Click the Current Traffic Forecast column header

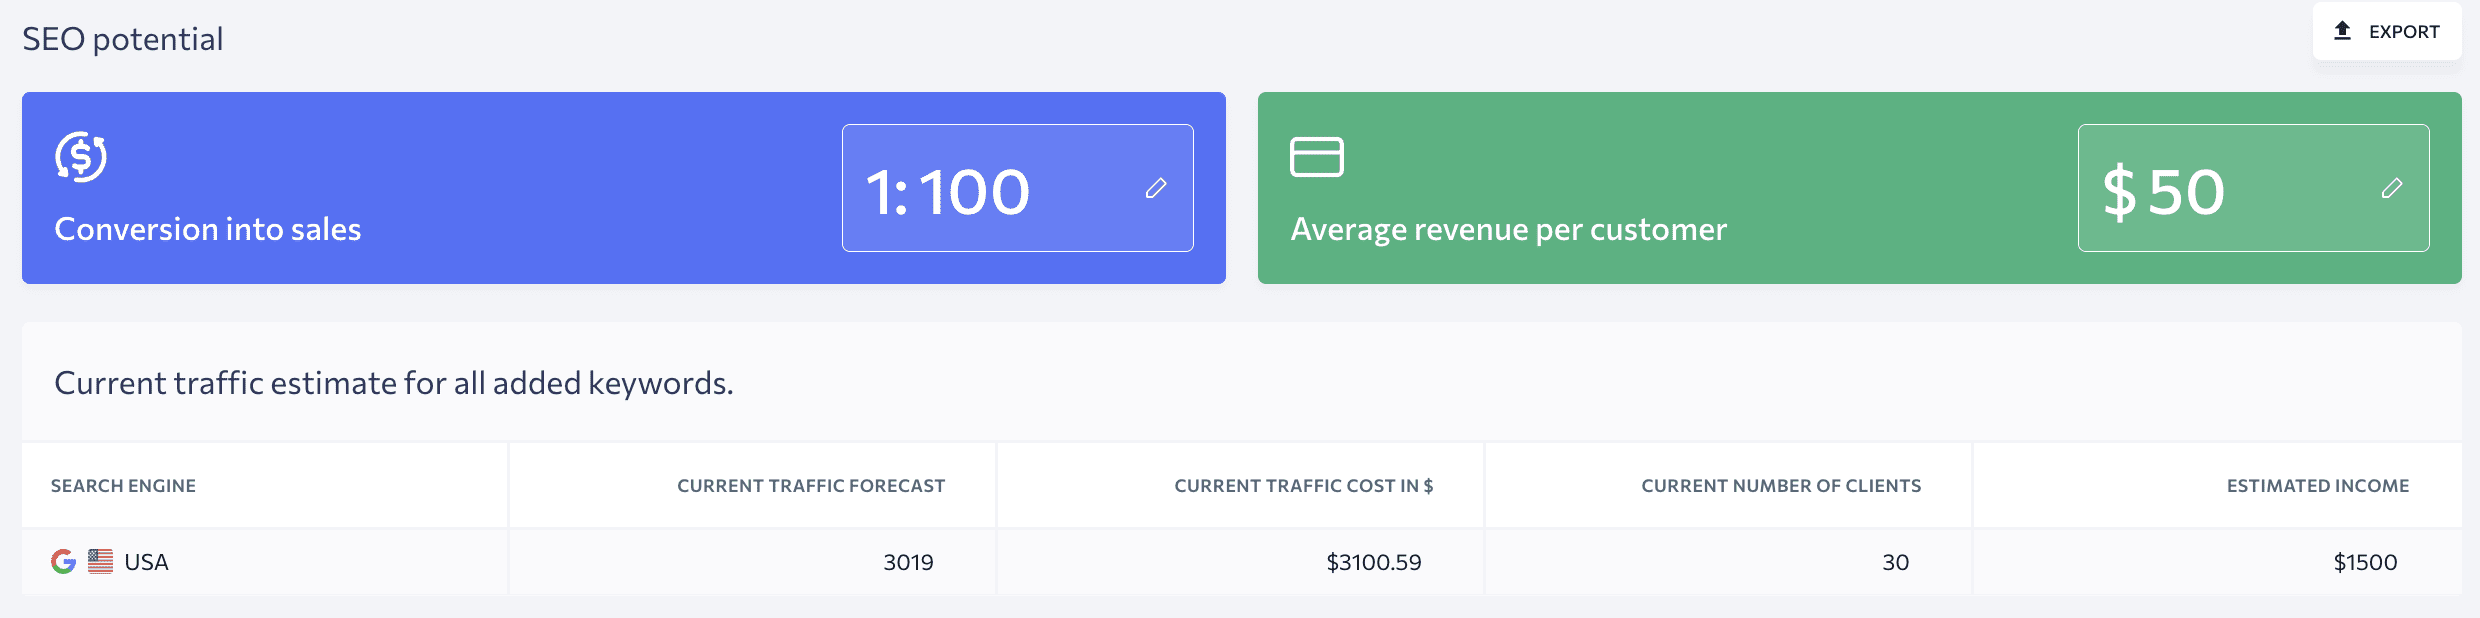811,486
